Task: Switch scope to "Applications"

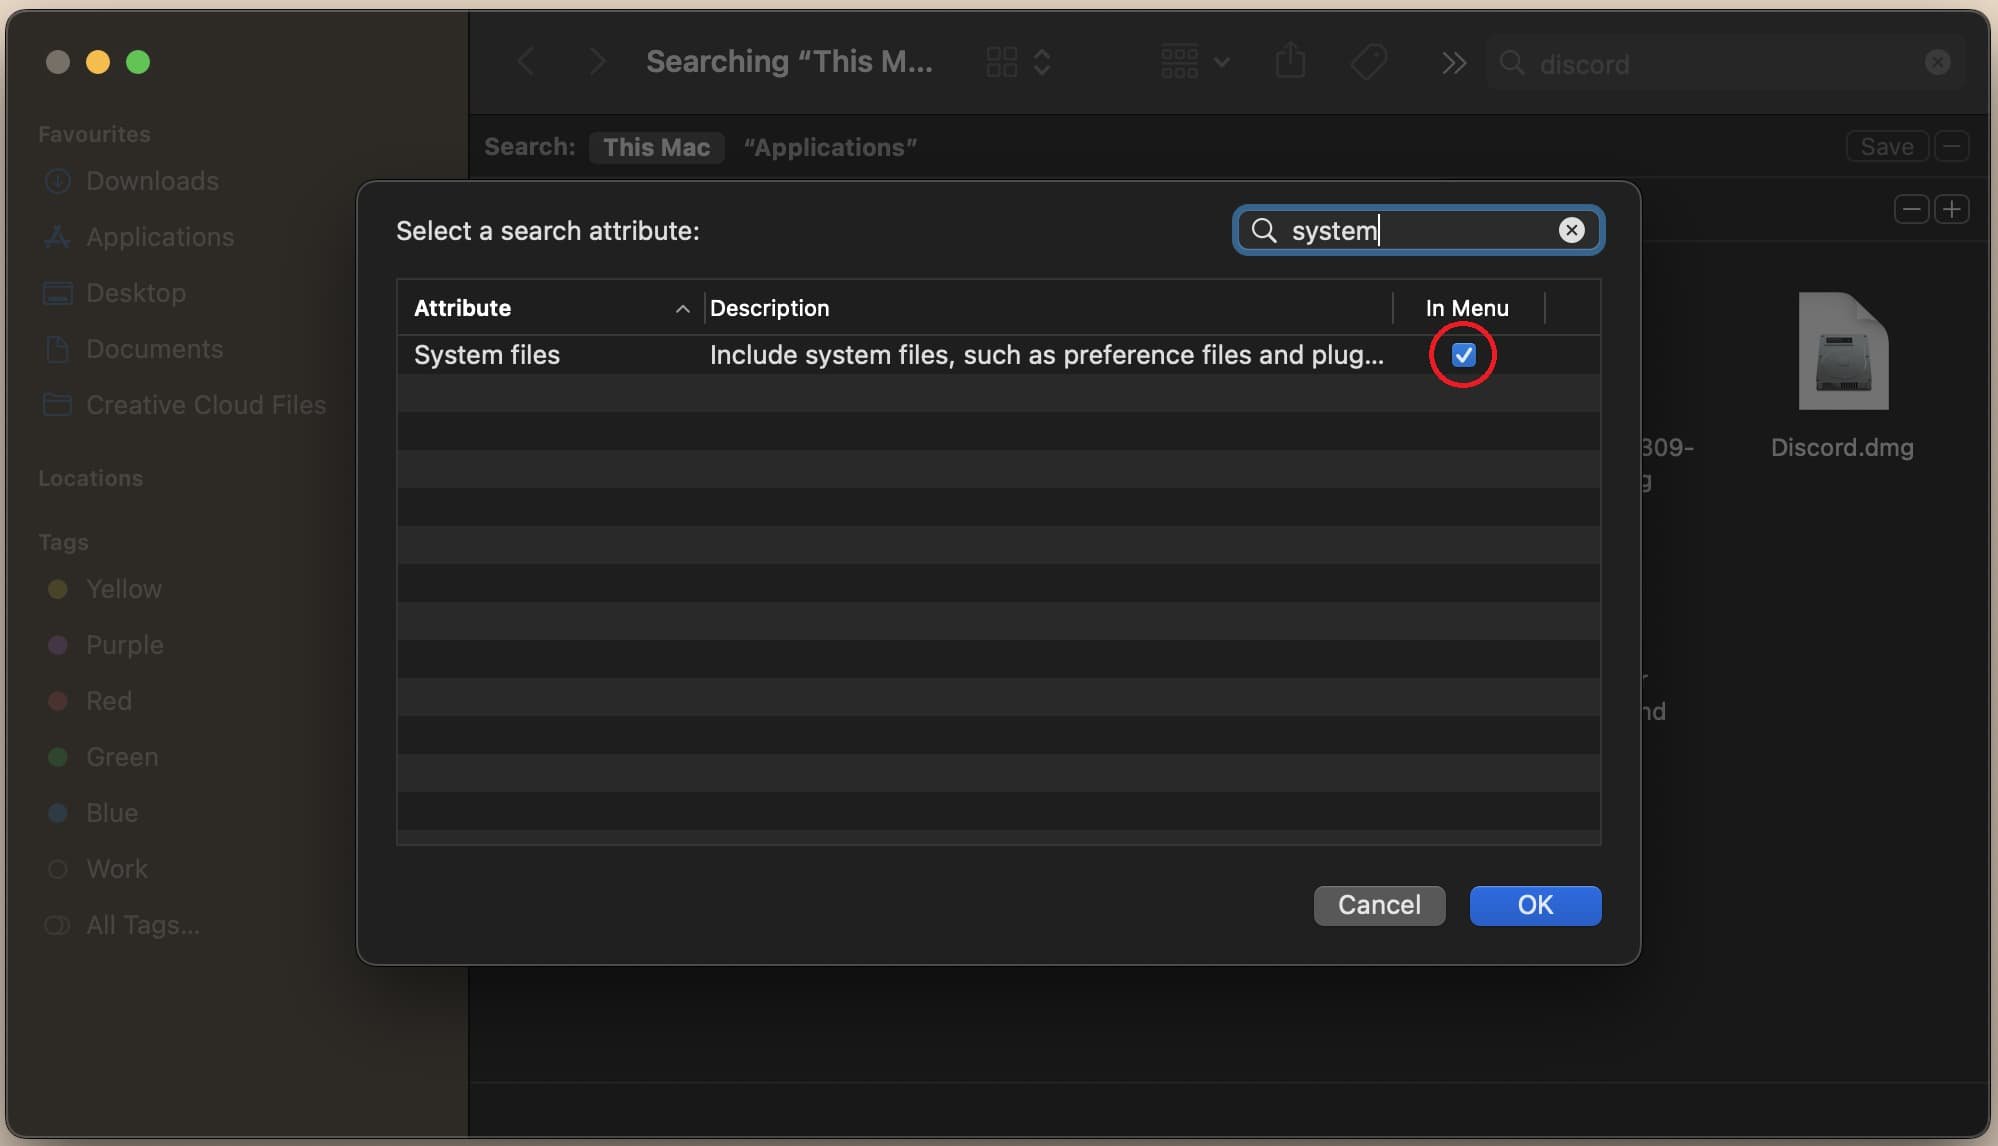Action: pos(829,147)
